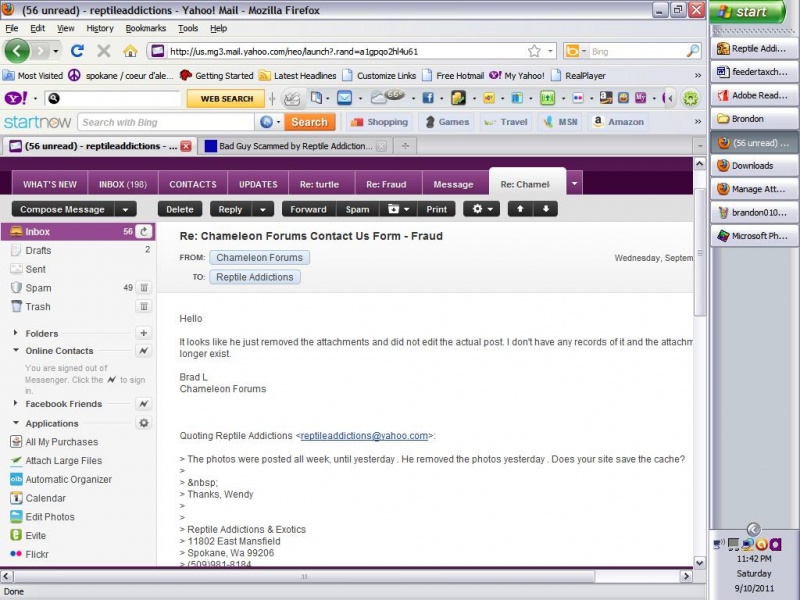Click the Windows start button
Image resolution: width=800 pixels, height=600 pixels.
click(747, 12)
